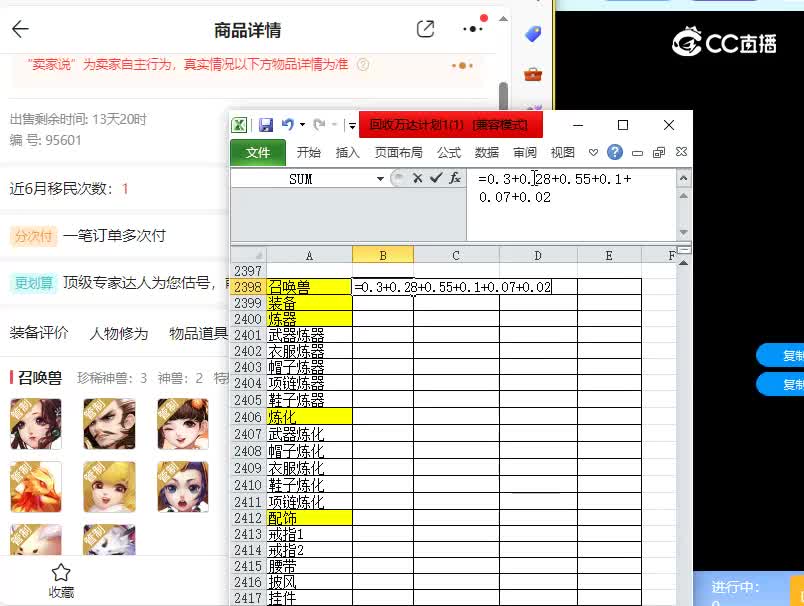Click the 文件 menu in Excel
Screen dimensions: 804x606
pos(258,152)
